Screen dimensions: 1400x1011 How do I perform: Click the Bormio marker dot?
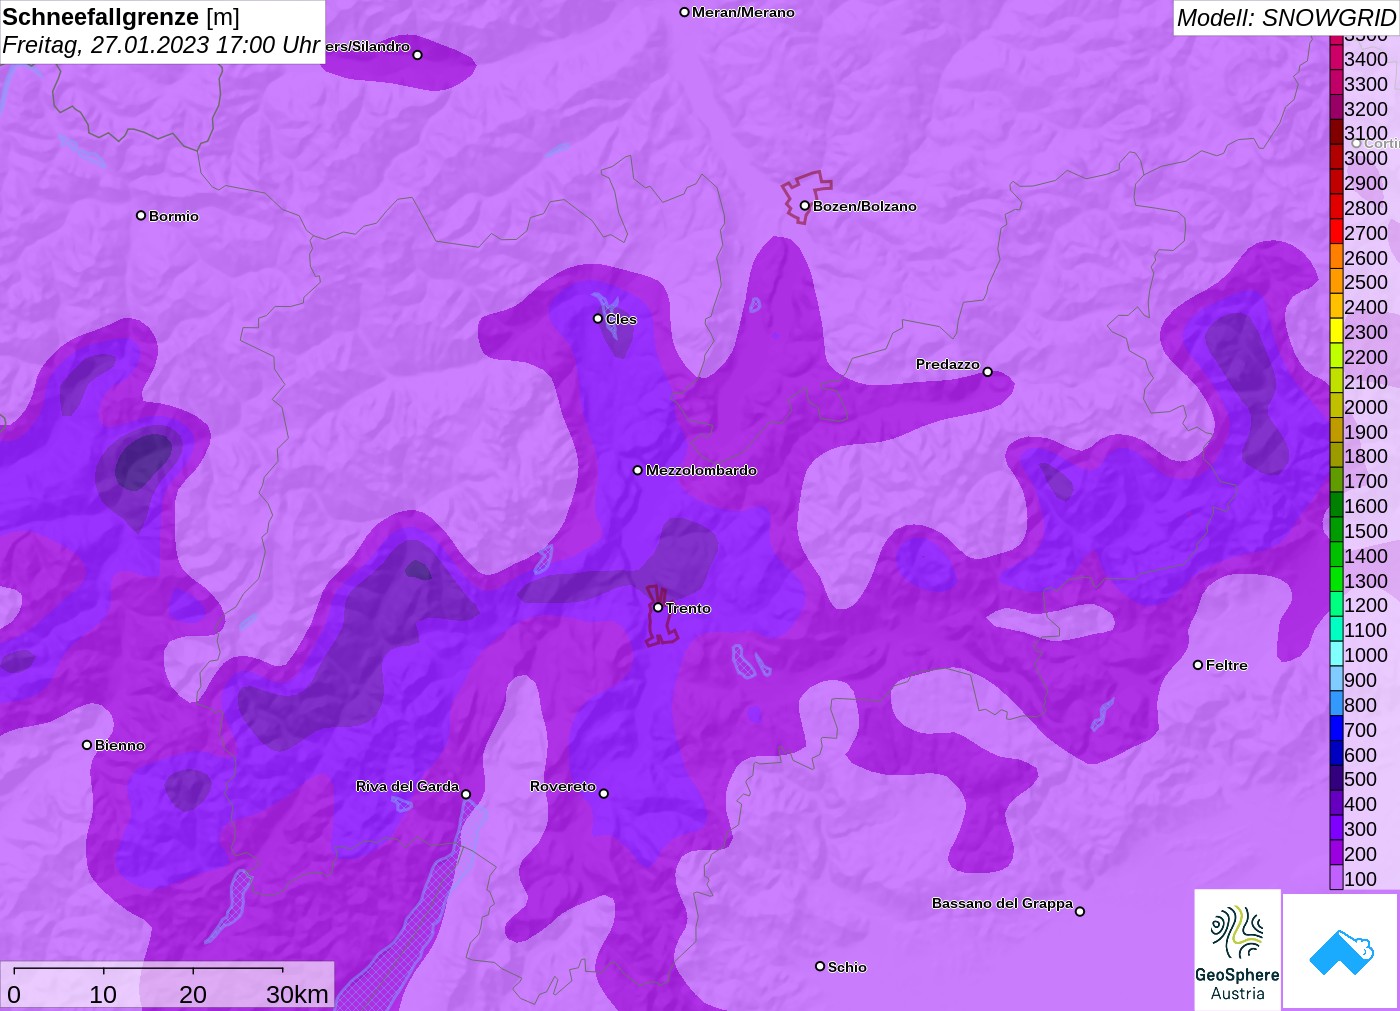point(141,215)
